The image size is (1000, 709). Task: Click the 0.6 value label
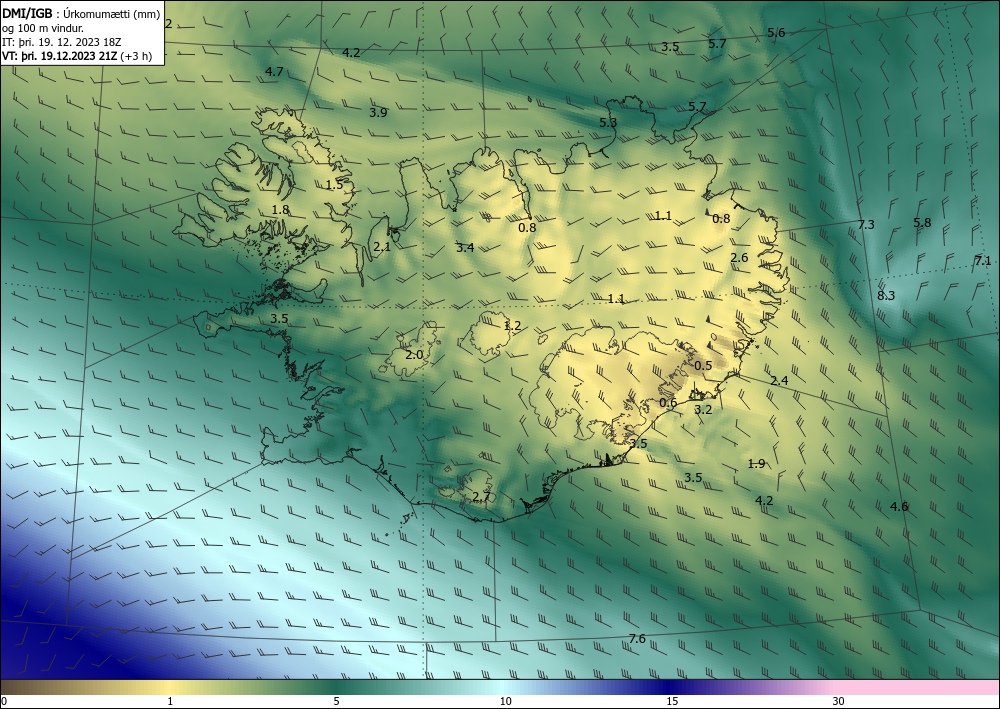pos(668,402)
